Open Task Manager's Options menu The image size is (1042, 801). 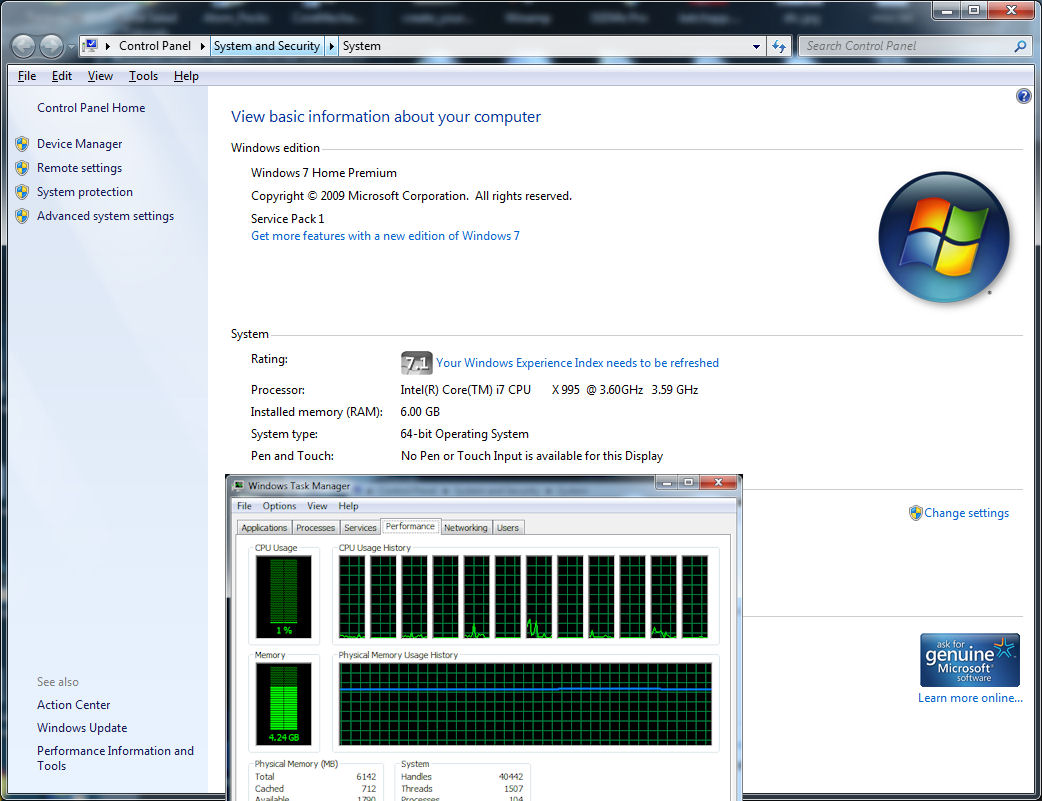[279, 506]
